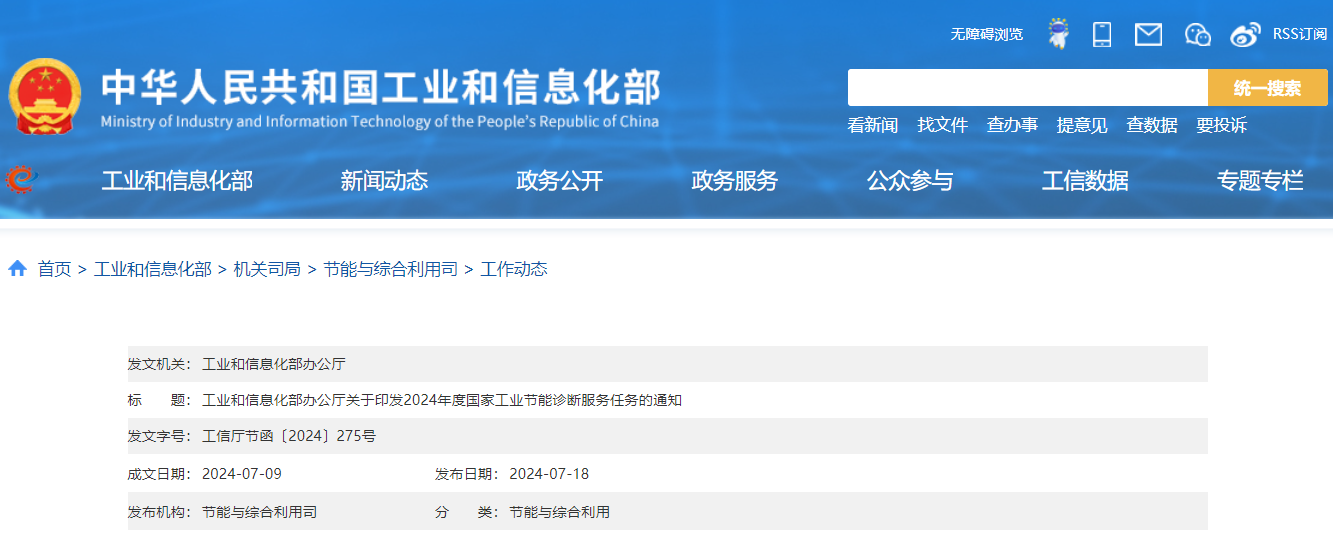Click the 要投诉 quick link
The image size is (1333, 554).
pos(1221,125)
